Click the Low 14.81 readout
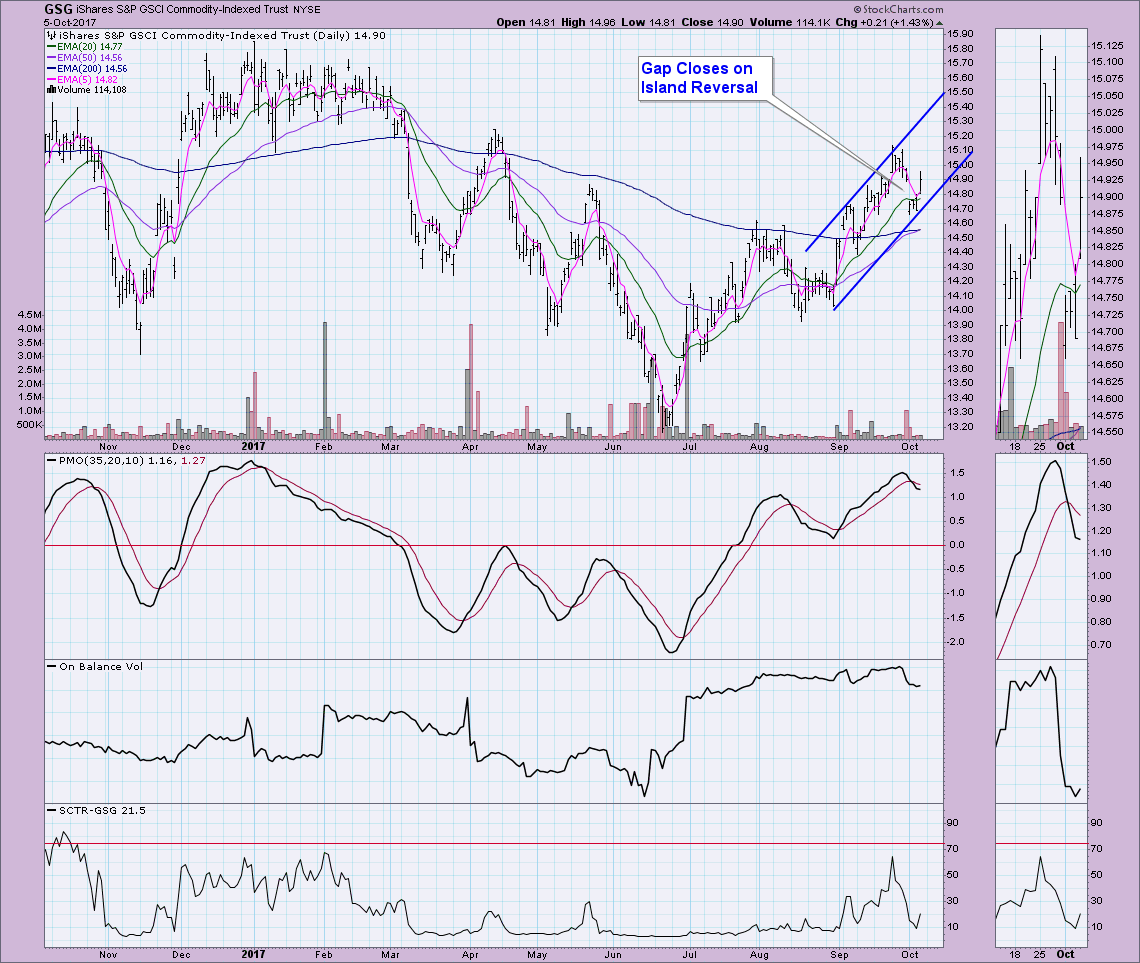This screenshot has height=963, width=1140. coord(648,23)
